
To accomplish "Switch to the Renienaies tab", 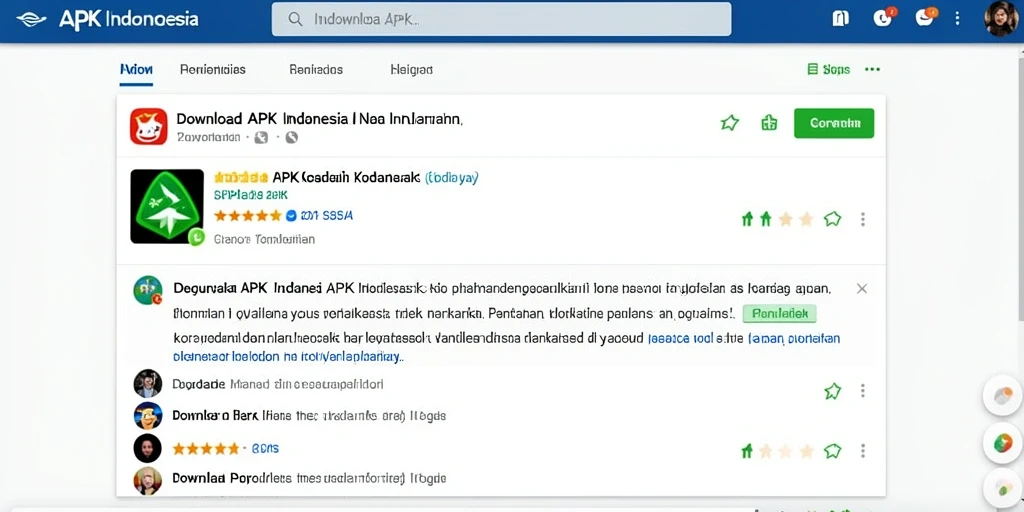I will pyautogui.click(x=213, y=69).
